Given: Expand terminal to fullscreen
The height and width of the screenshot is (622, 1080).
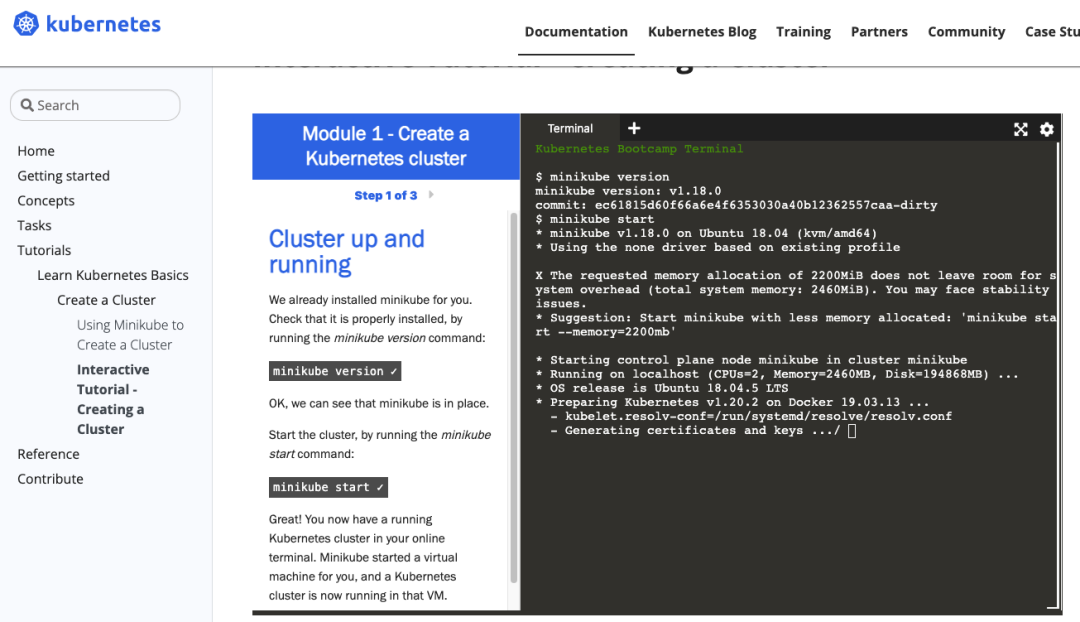Looking at the screenshot, I should click(1020, 129).
